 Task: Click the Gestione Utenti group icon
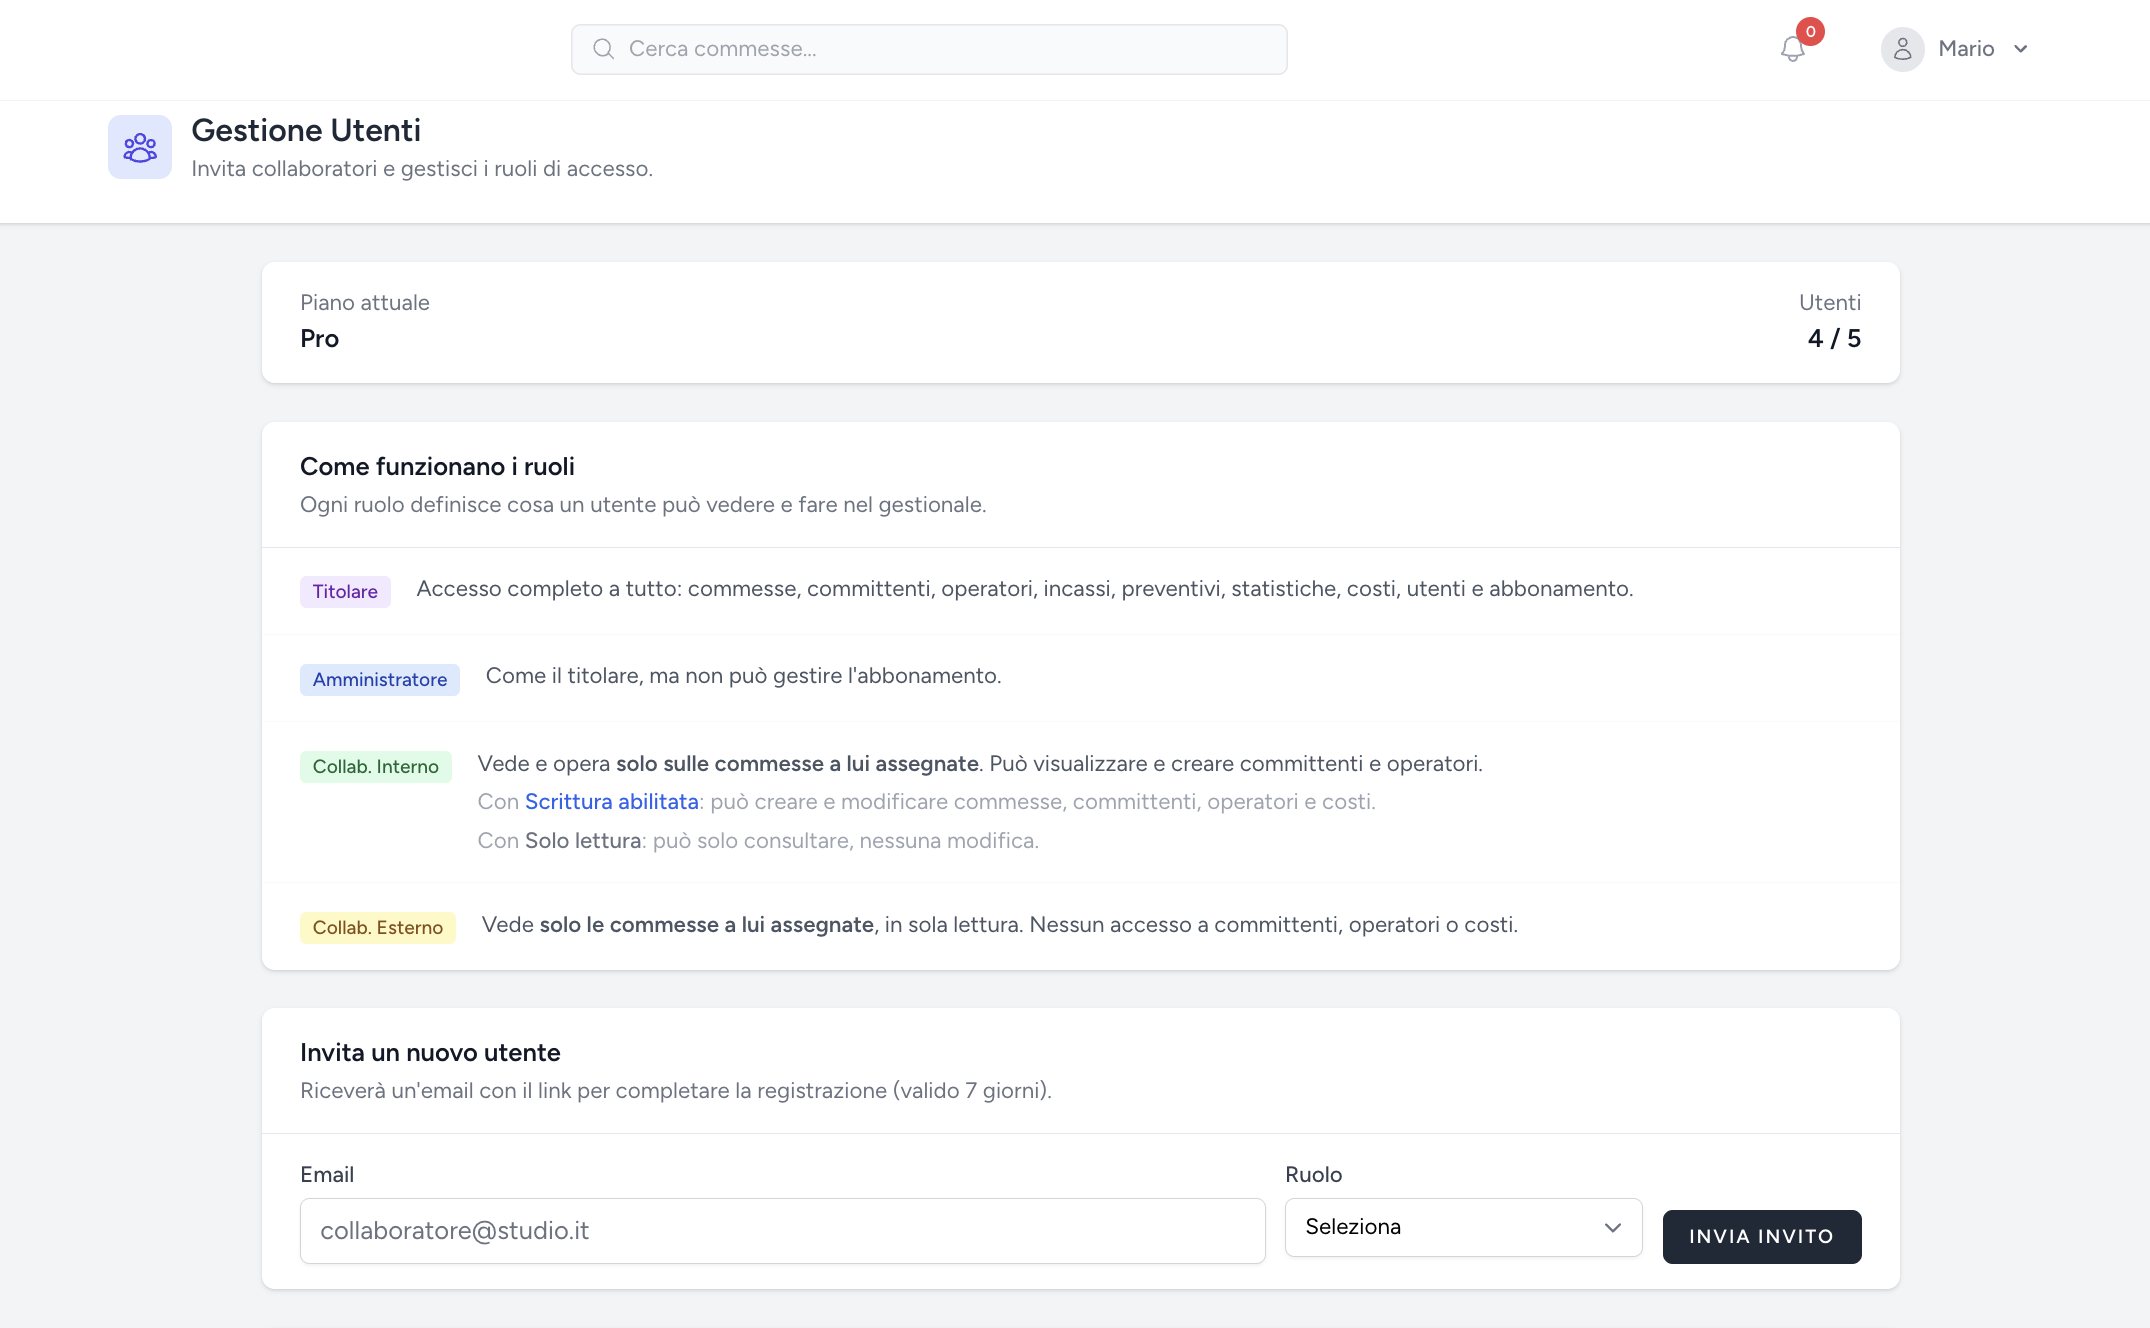click(140, 147)
